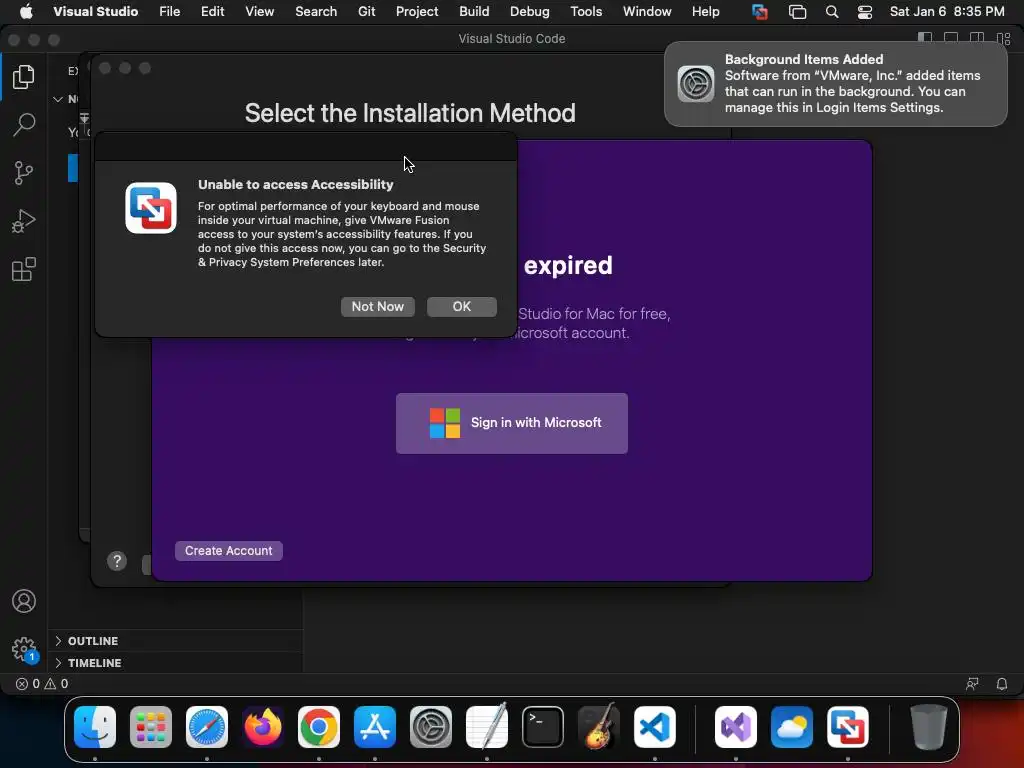
Task: Open the Accounts icon in activity bar
Action: [24, 601]
